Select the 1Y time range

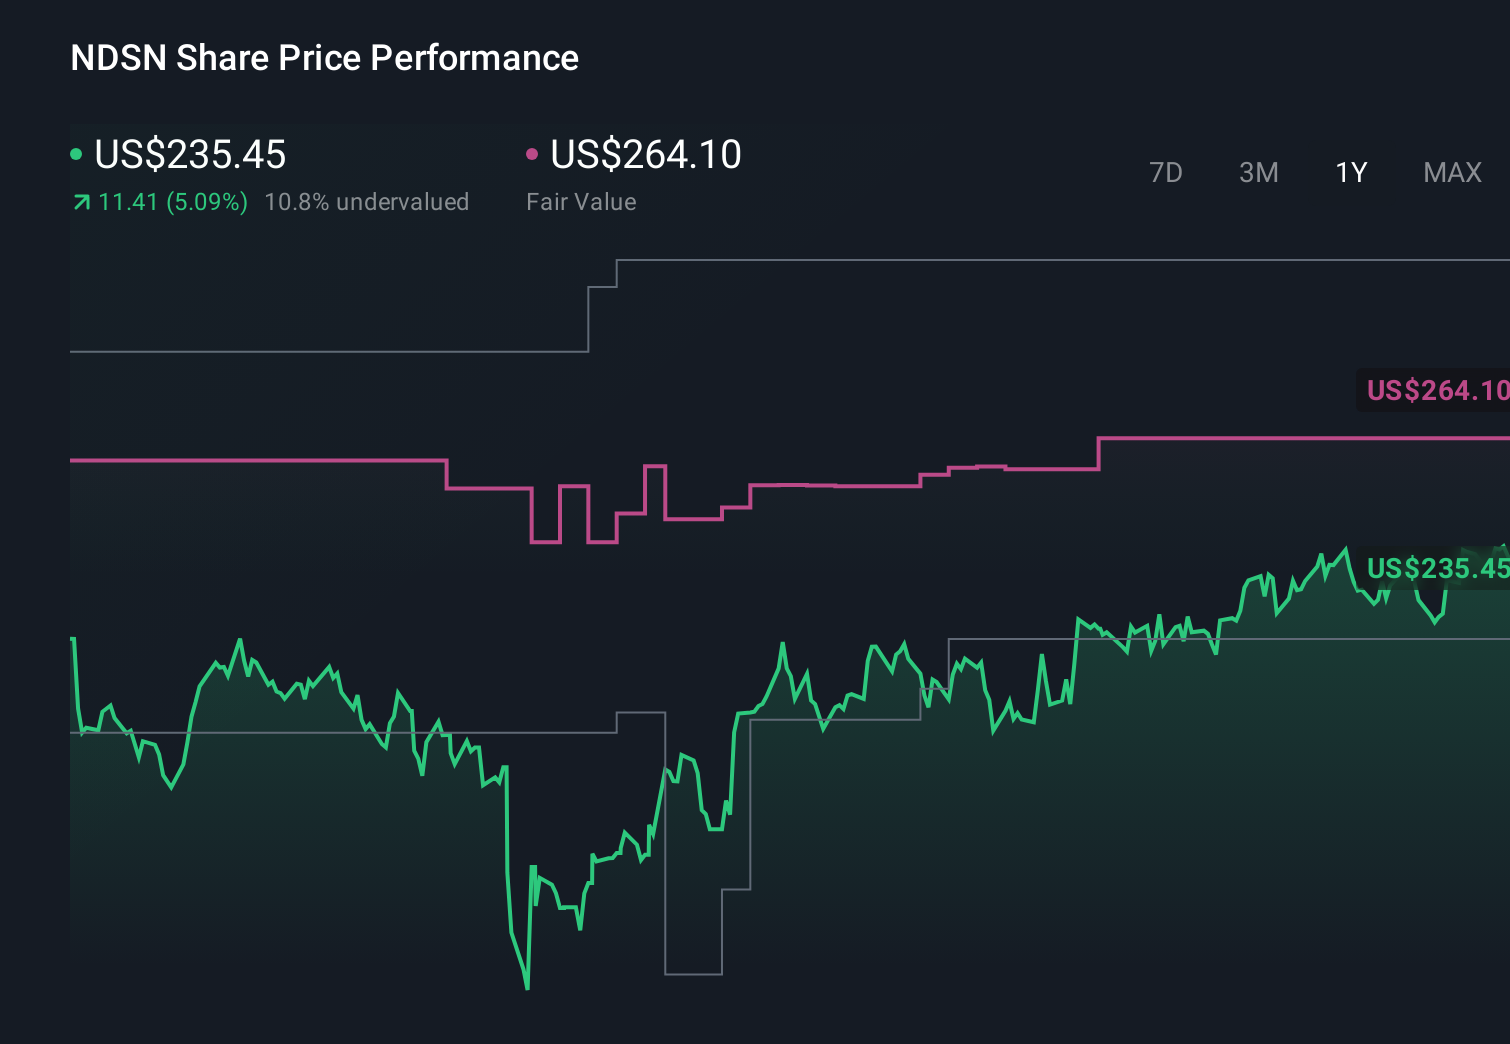click(1350, 172)
